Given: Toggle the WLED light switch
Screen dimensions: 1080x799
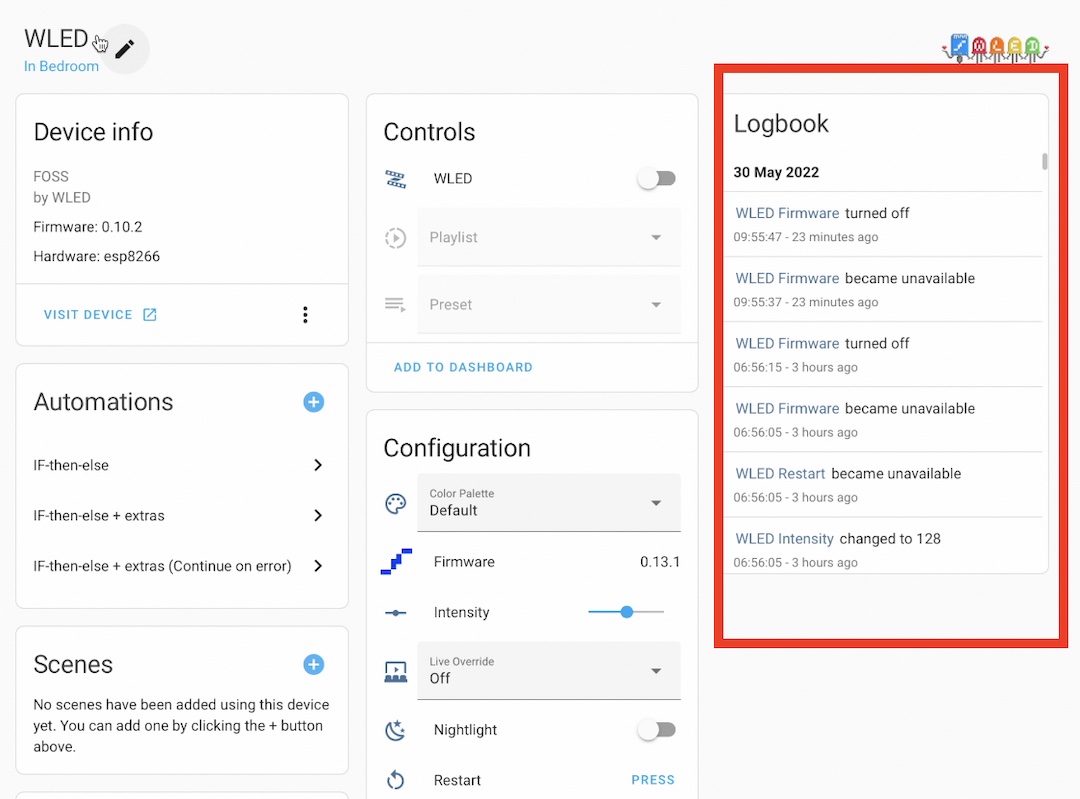Looking at the screenshot, I should (656, 179).
